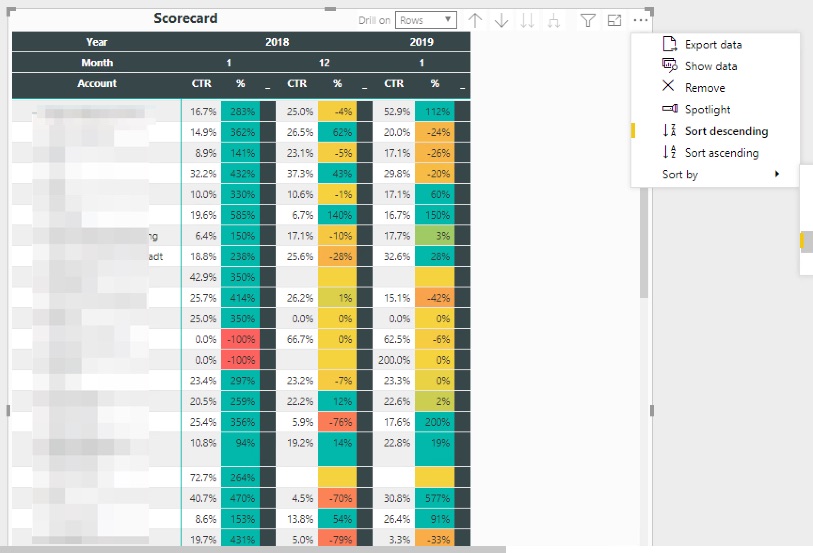Image resolution: width=813 pixels, height=553 pixels.
Task: Click the Drill on label
Action: coord(374,20)
